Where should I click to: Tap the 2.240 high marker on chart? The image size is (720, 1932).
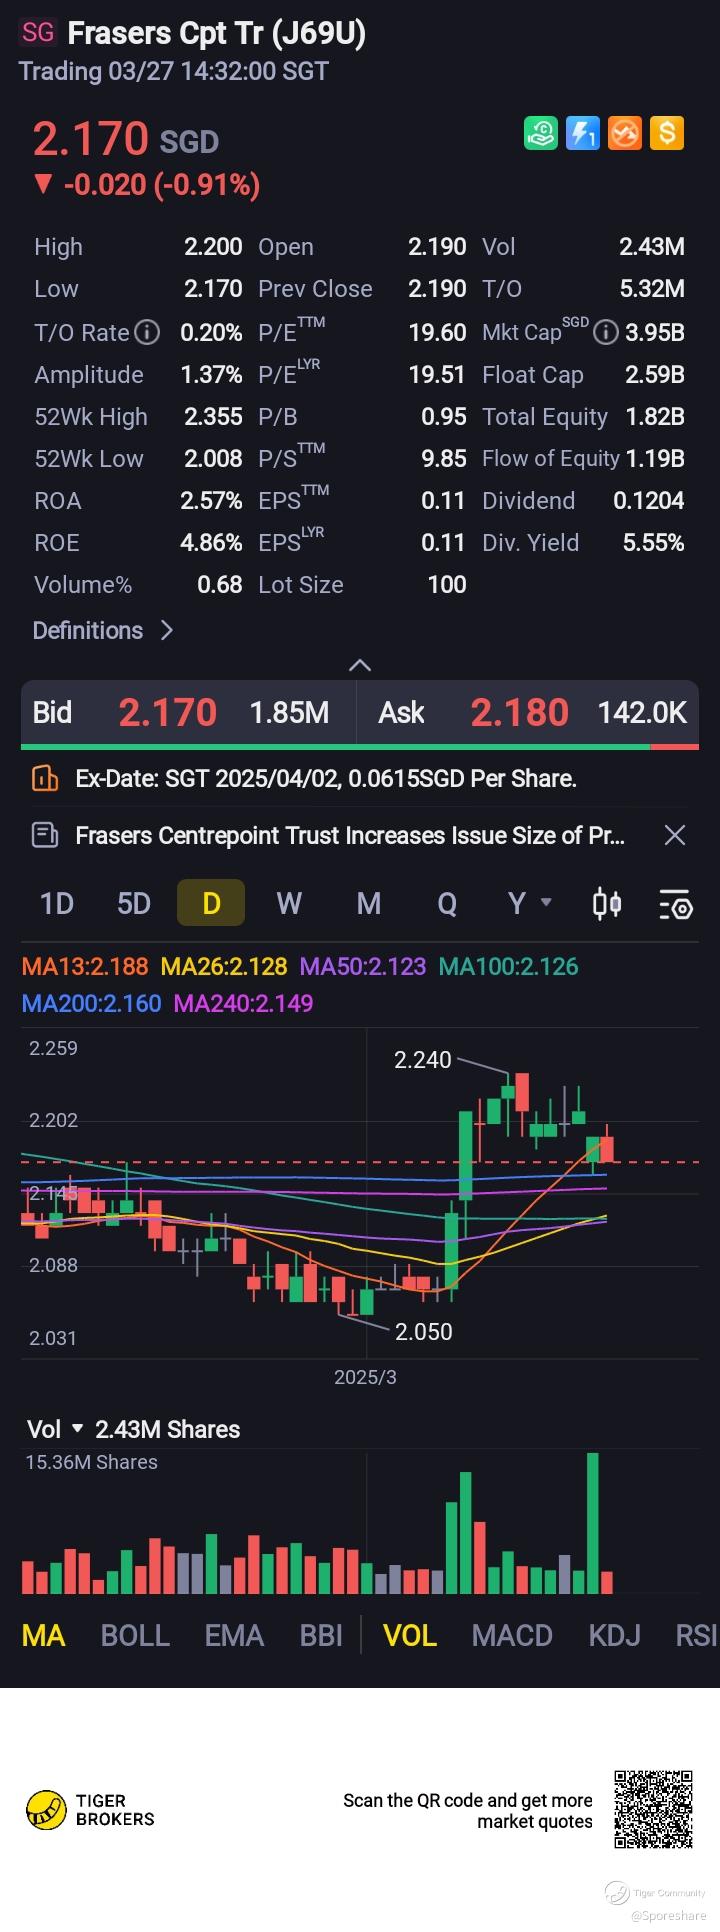422,1059
